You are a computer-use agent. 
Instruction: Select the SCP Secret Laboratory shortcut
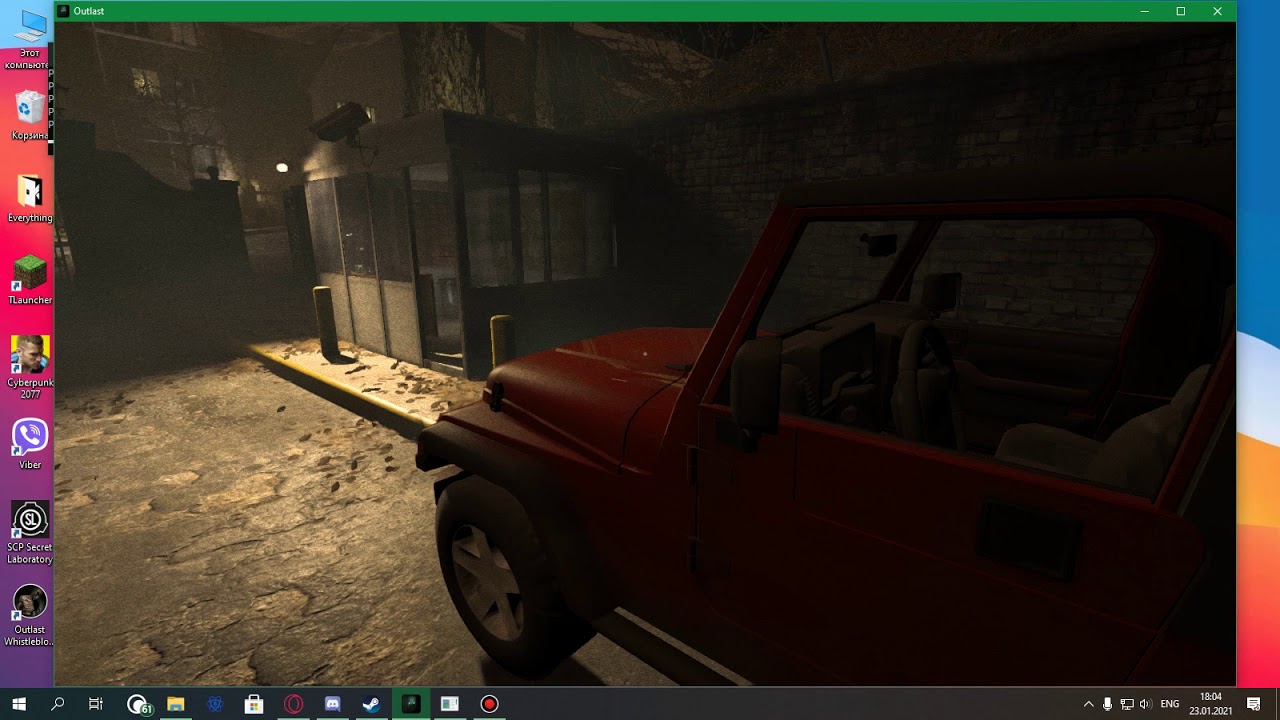[x=30, y=532]
